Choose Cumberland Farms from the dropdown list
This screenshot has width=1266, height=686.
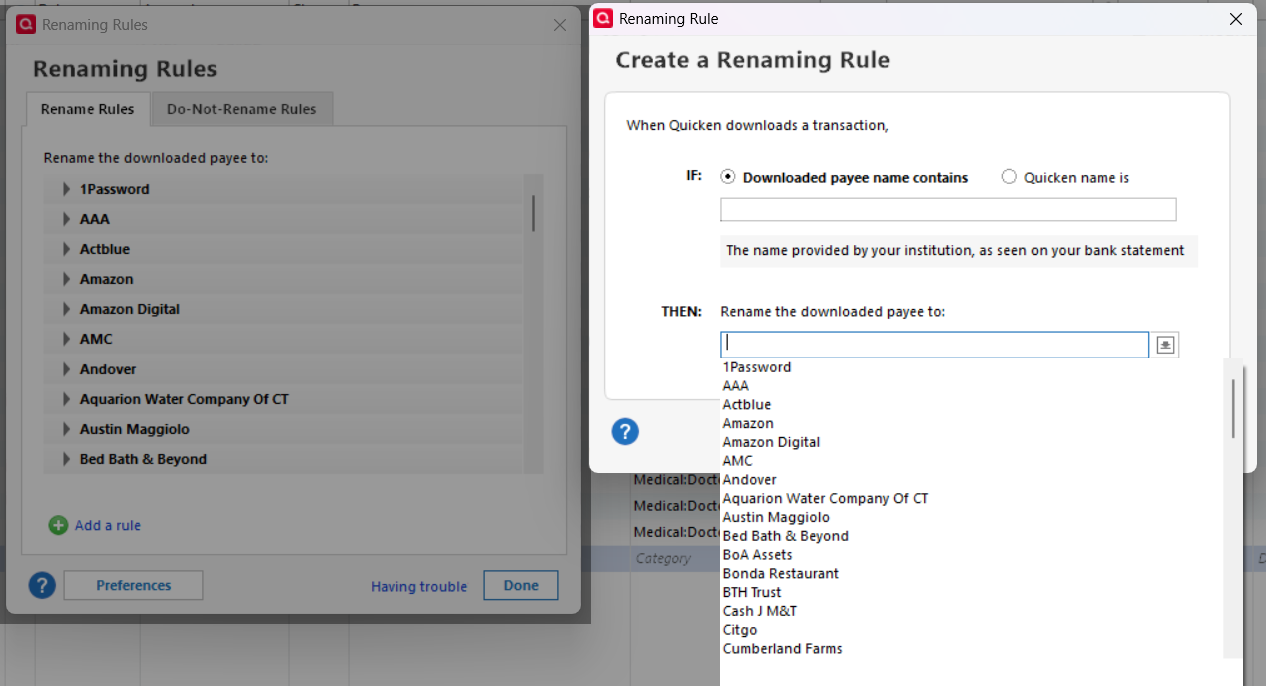pyautogui.click(x=782, y=649)
